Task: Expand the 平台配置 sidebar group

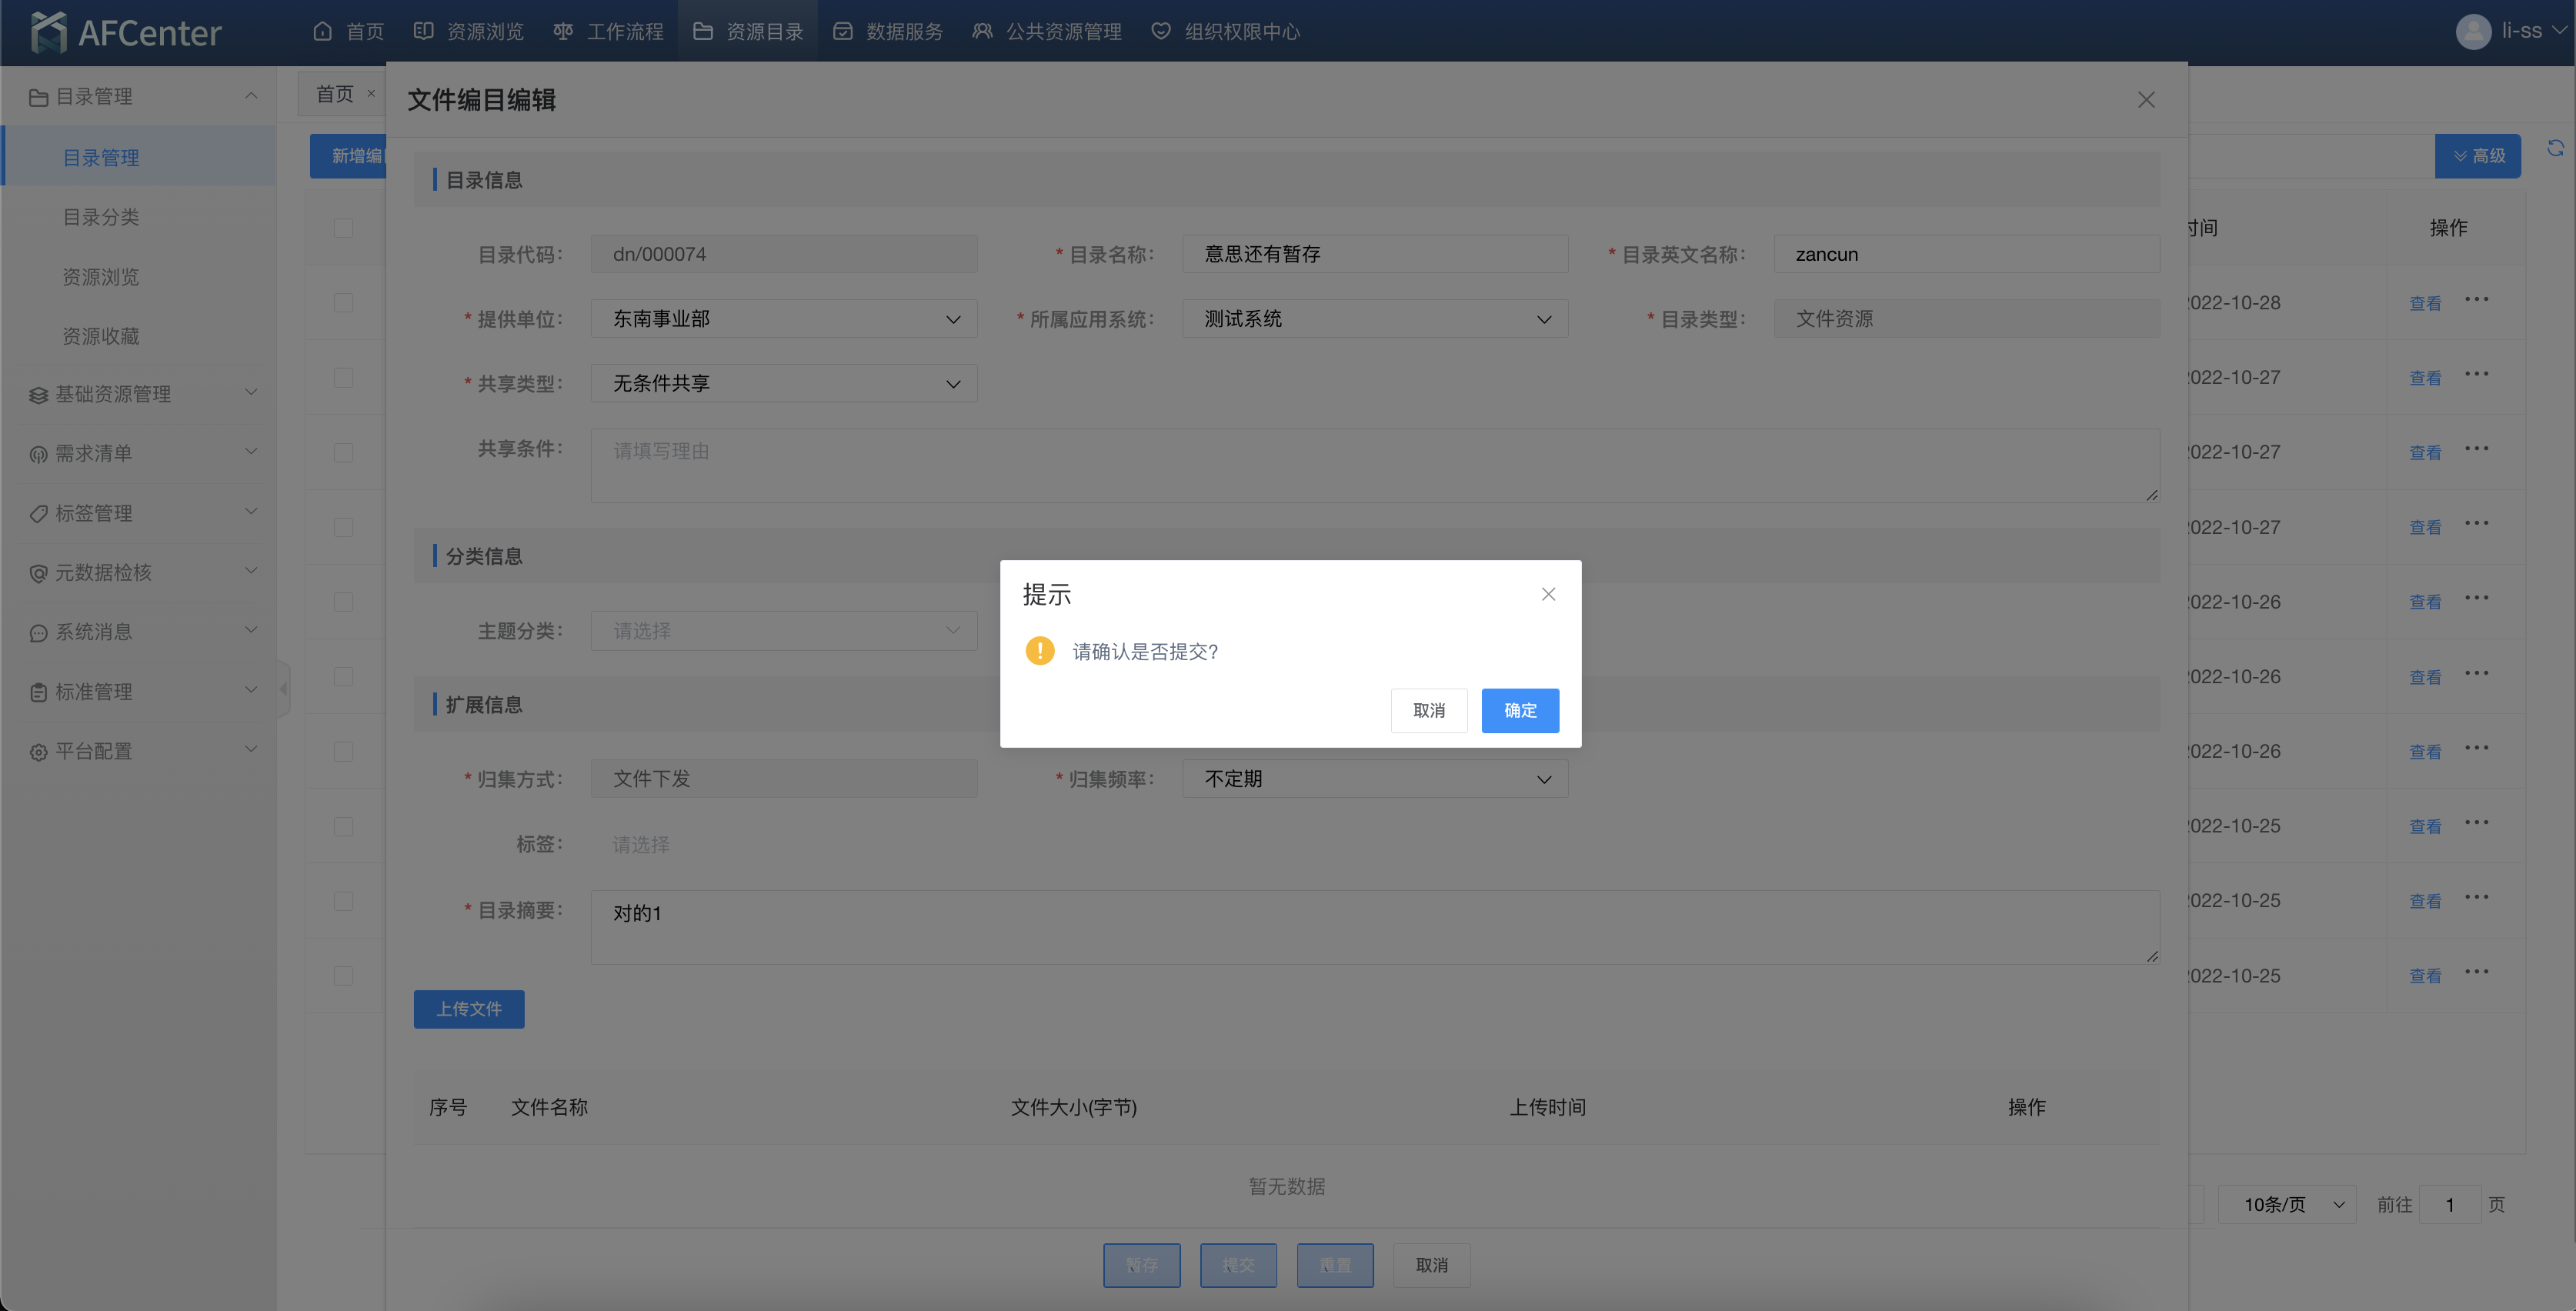Action: pos(138,751)
